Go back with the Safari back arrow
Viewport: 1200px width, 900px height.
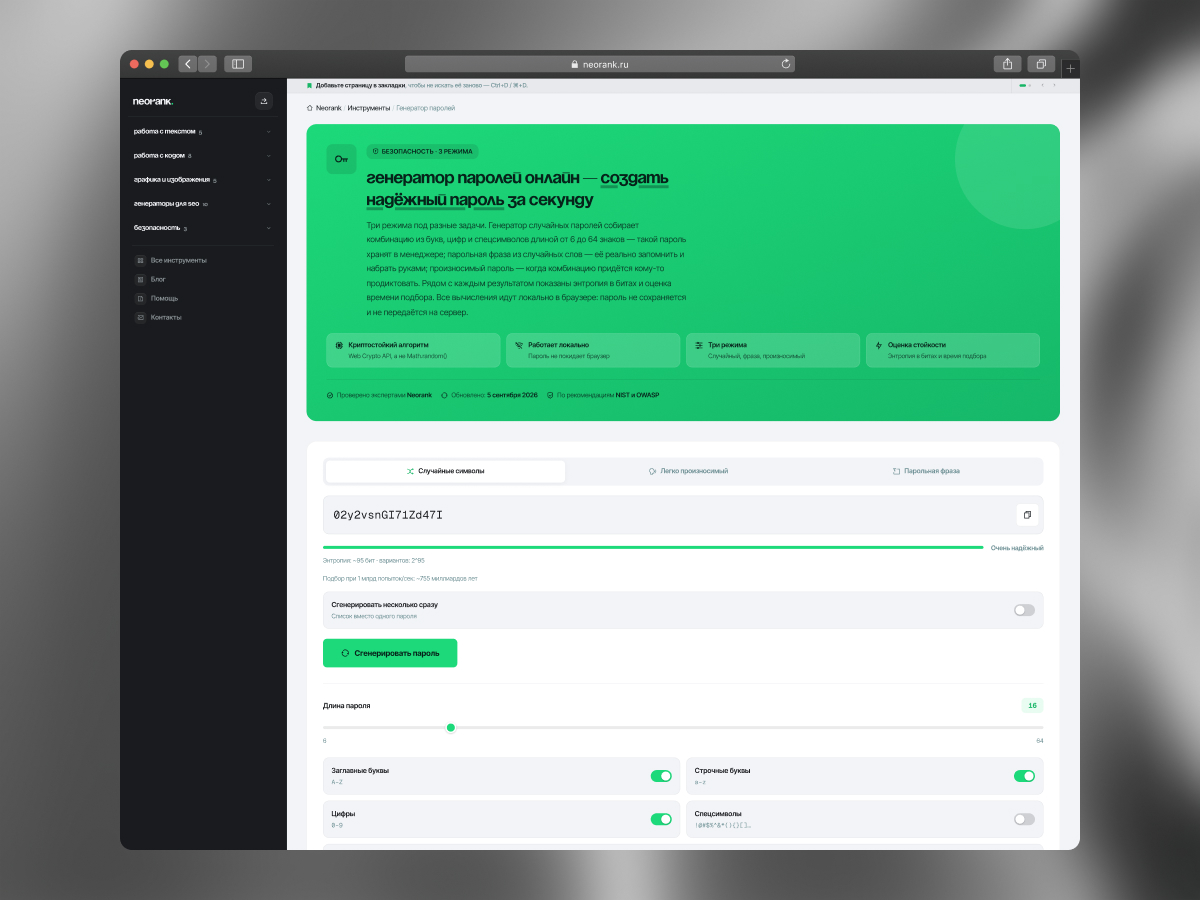(188, 64)
